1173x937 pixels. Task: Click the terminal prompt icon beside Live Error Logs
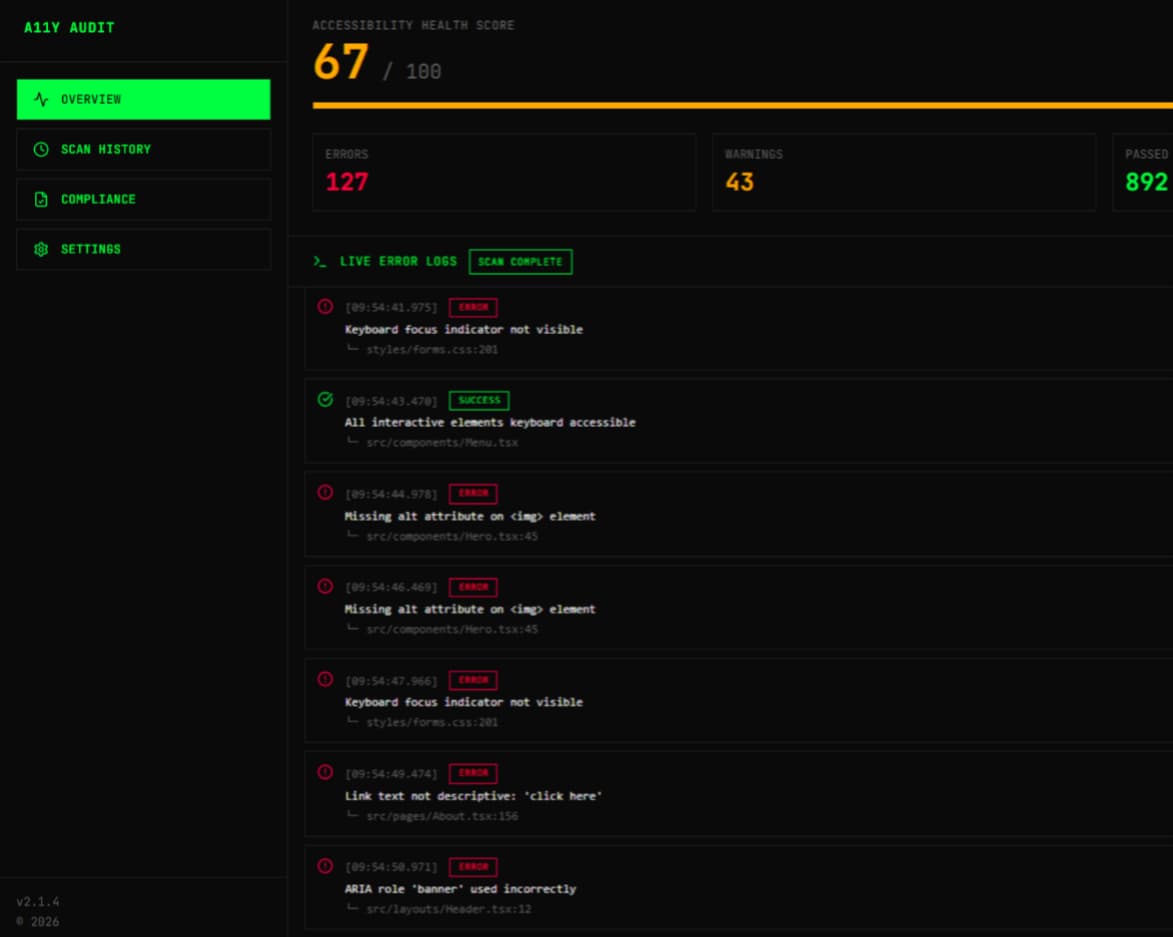pos(319,261)
